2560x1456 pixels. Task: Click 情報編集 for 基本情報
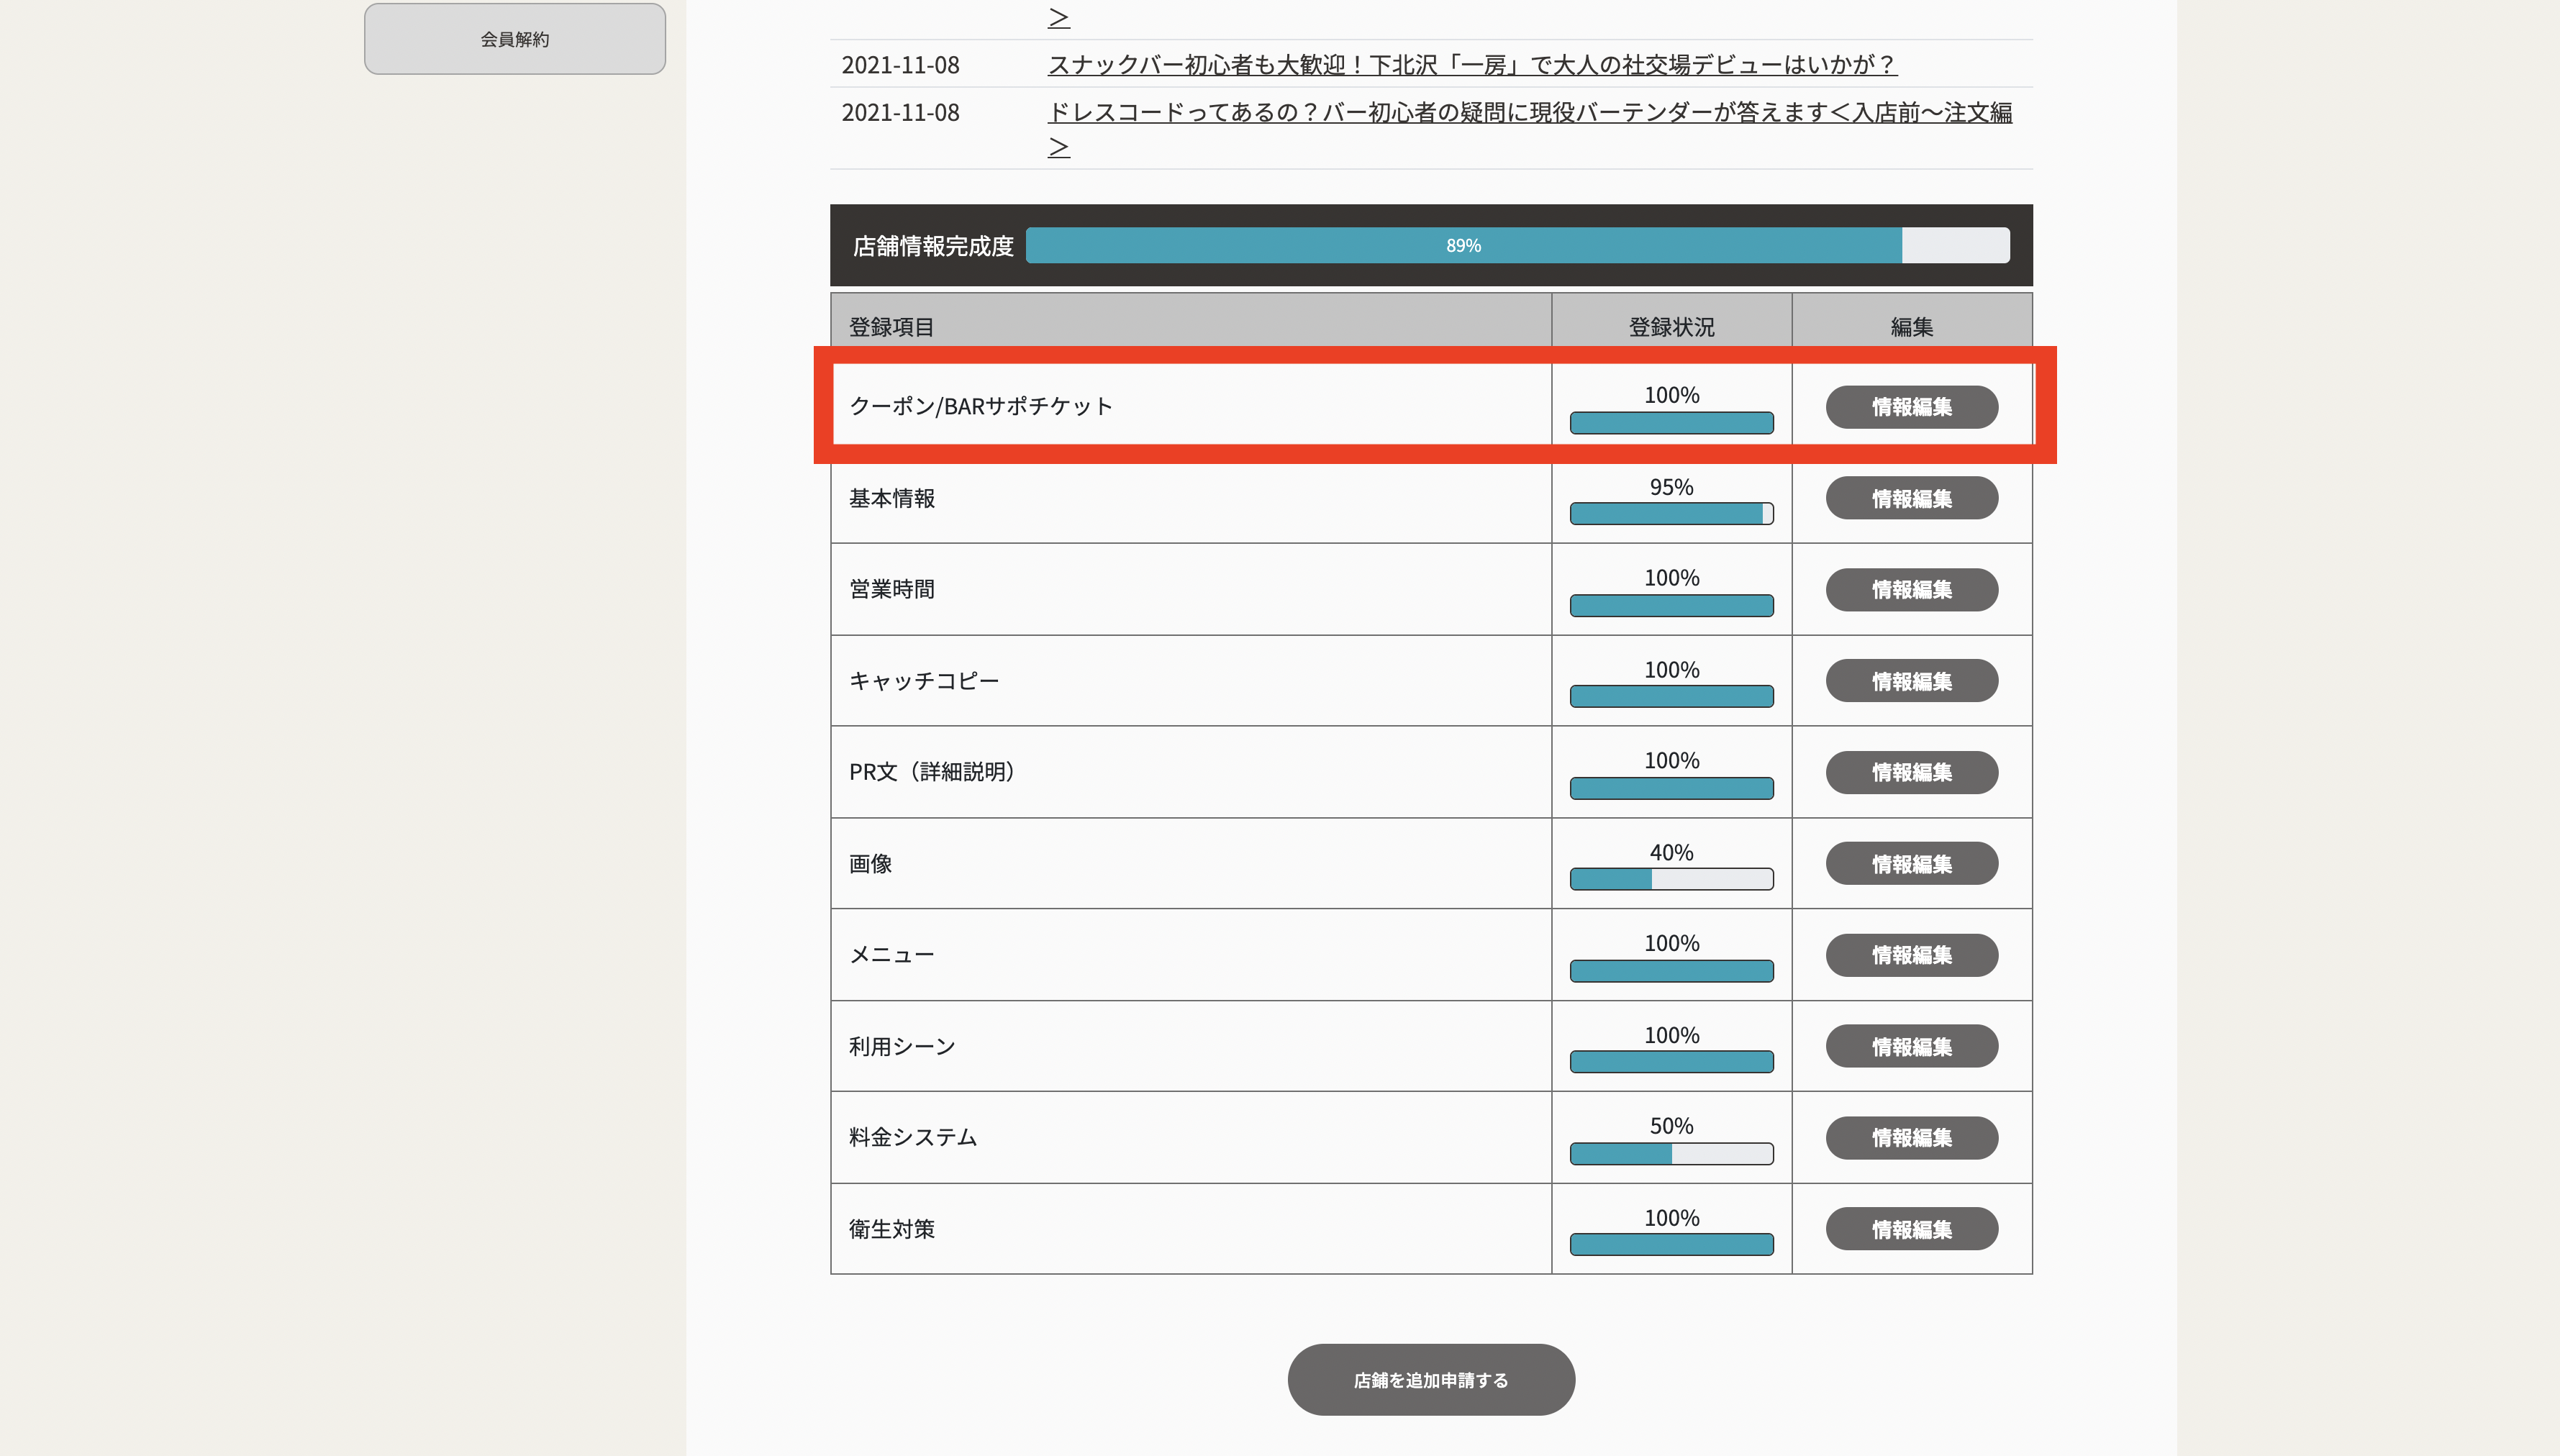1911,498
